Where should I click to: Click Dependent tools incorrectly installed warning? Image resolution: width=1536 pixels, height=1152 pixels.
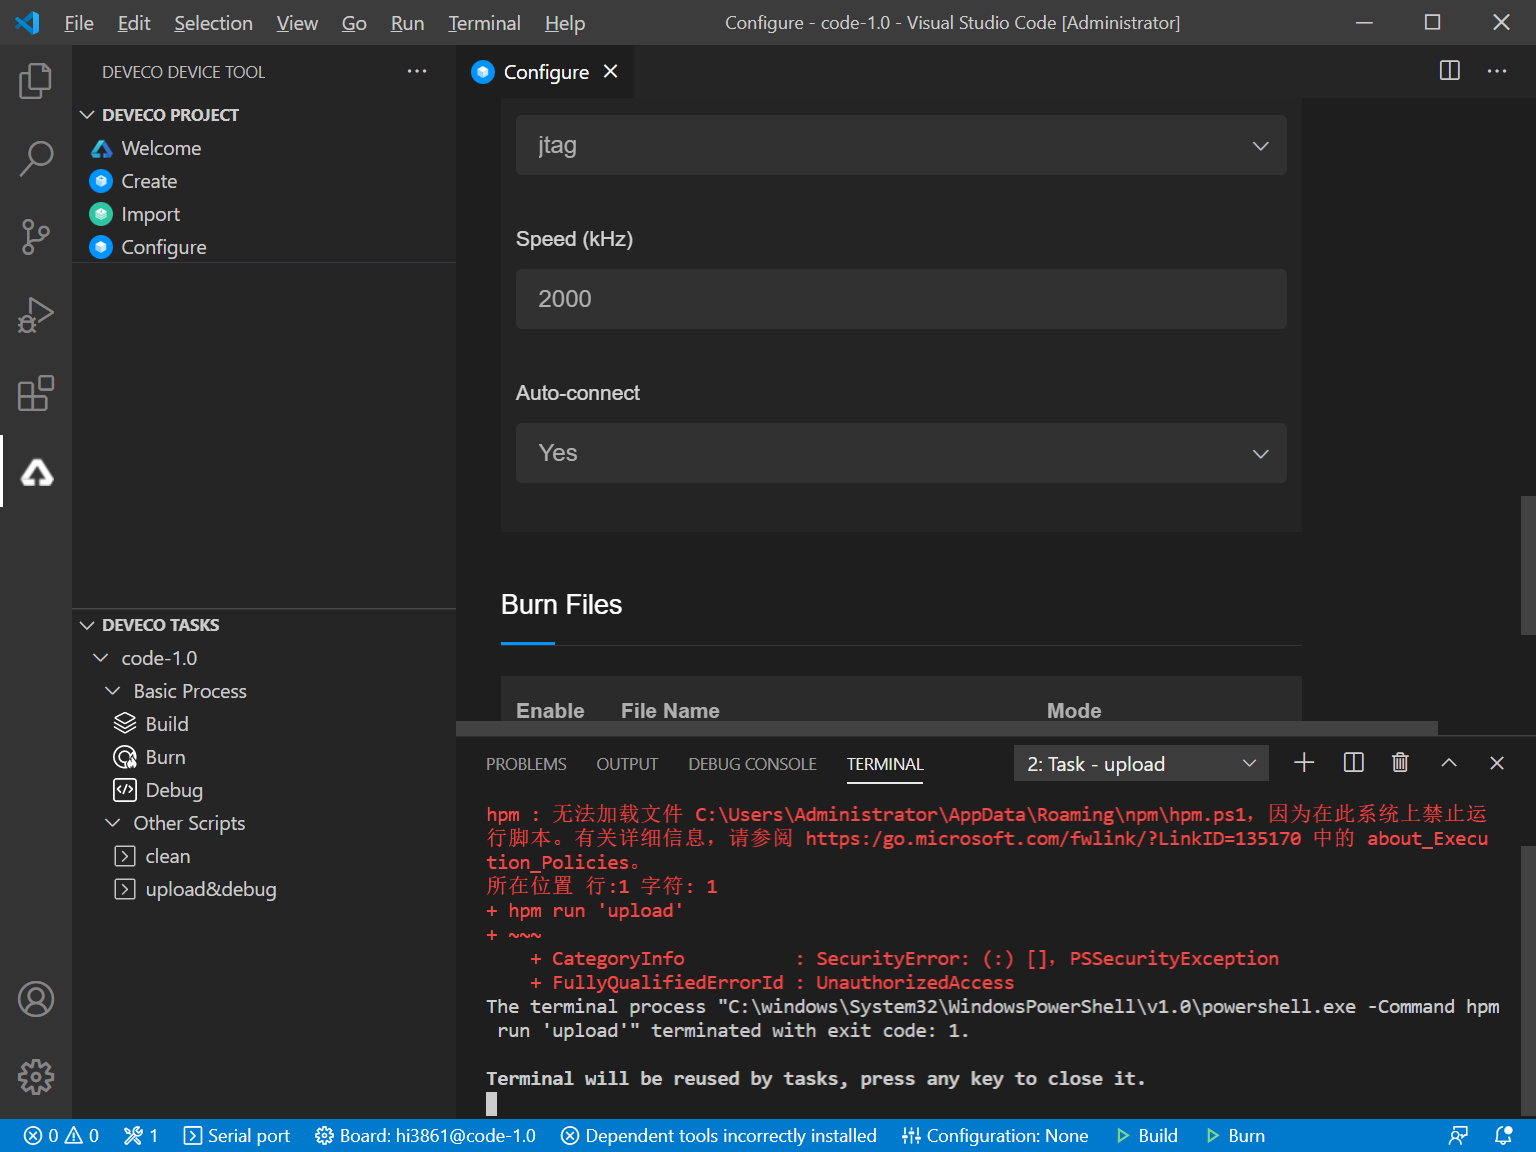(x=719, y=1136)
